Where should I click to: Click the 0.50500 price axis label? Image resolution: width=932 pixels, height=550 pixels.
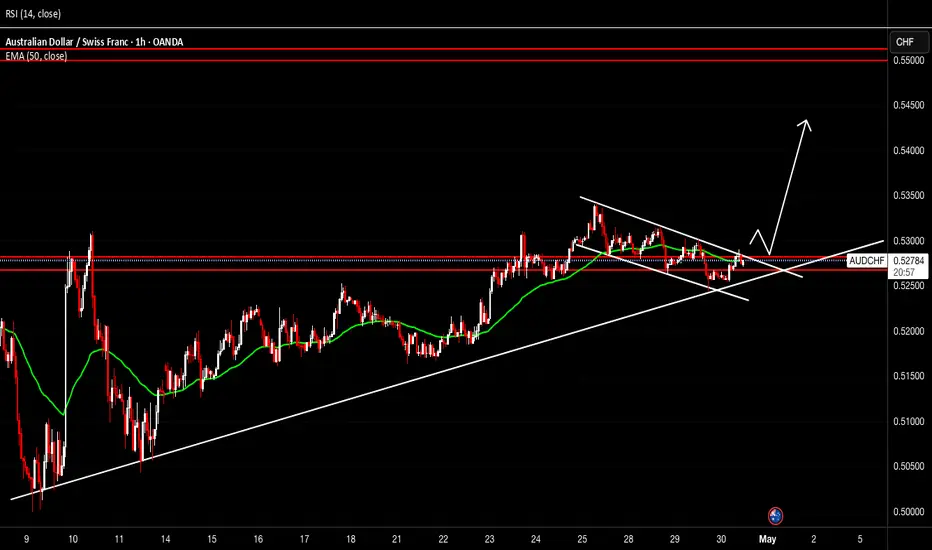[908, 467]
